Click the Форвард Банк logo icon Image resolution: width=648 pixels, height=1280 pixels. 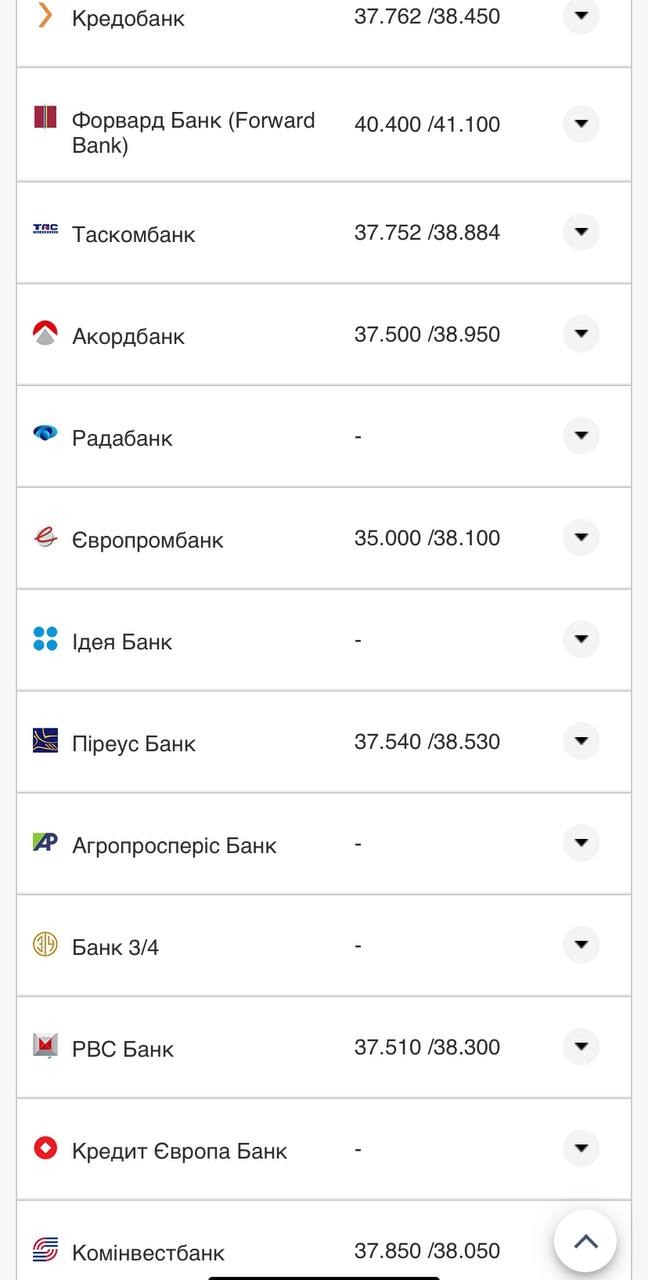(x=45, y=117)
